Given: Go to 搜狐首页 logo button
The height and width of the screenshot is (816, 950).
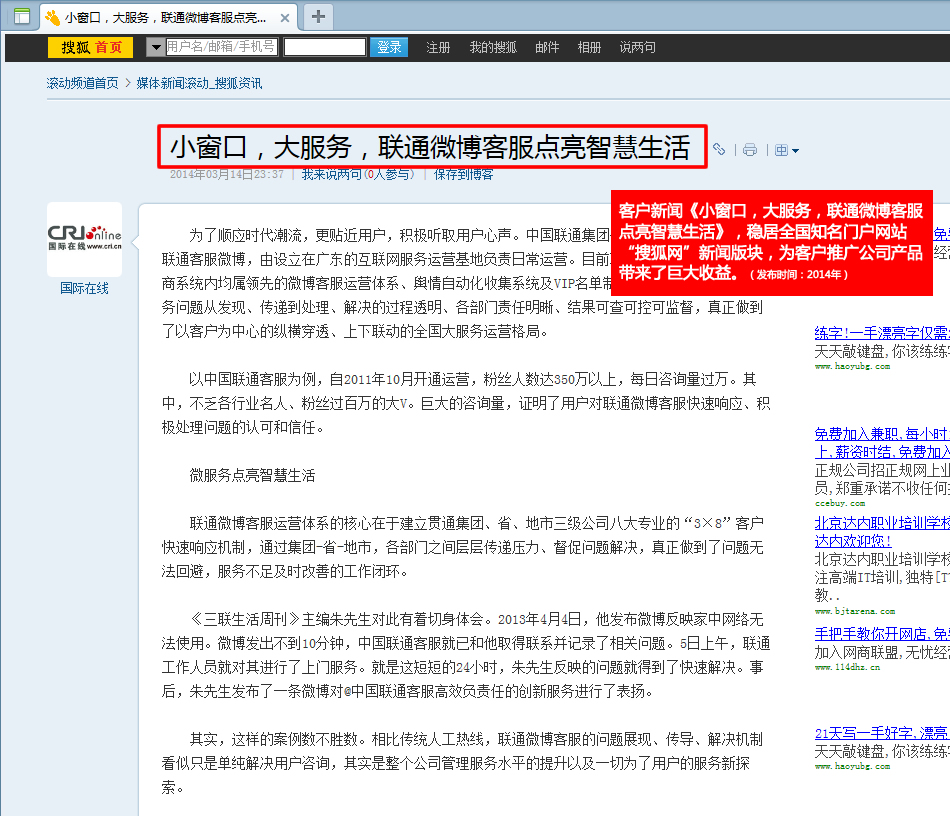Looking at the screenshot, I should point(91,47).
